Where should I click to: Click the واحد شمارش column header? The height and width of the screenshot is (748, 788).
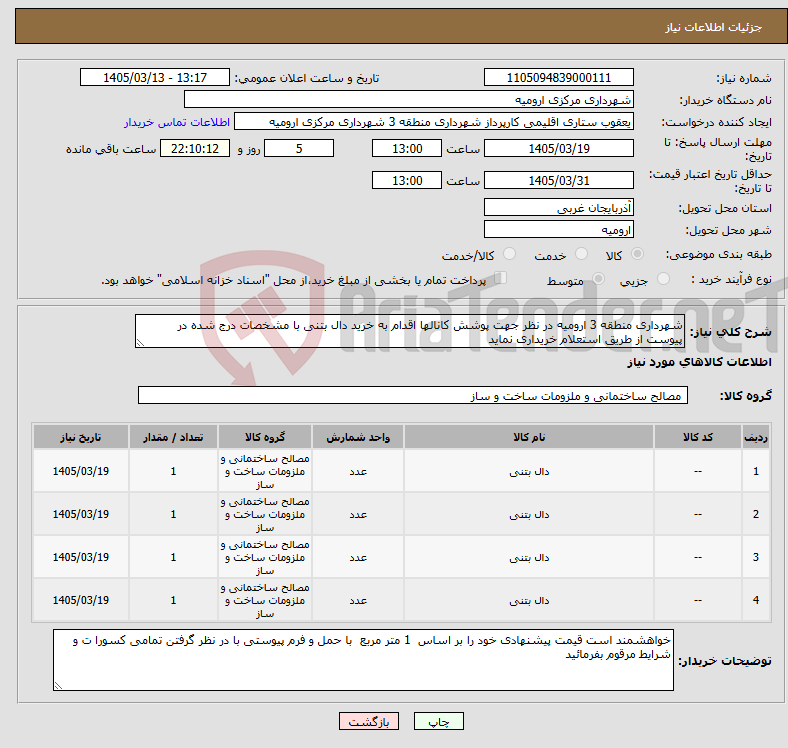(358, 437)
